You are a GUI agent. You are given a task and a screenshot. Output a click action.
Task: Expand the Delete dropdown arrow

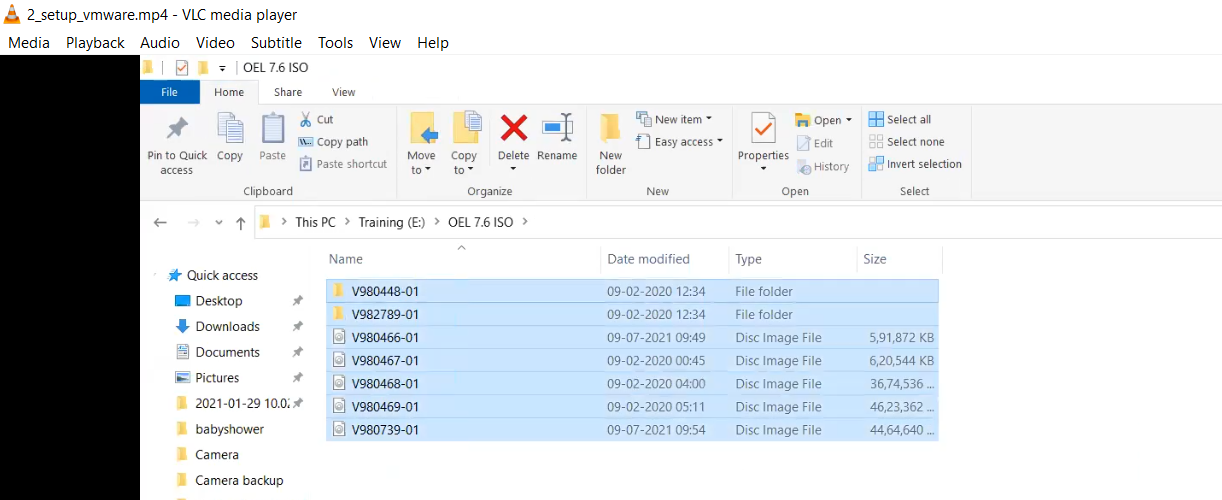click(x=514, y=170)
